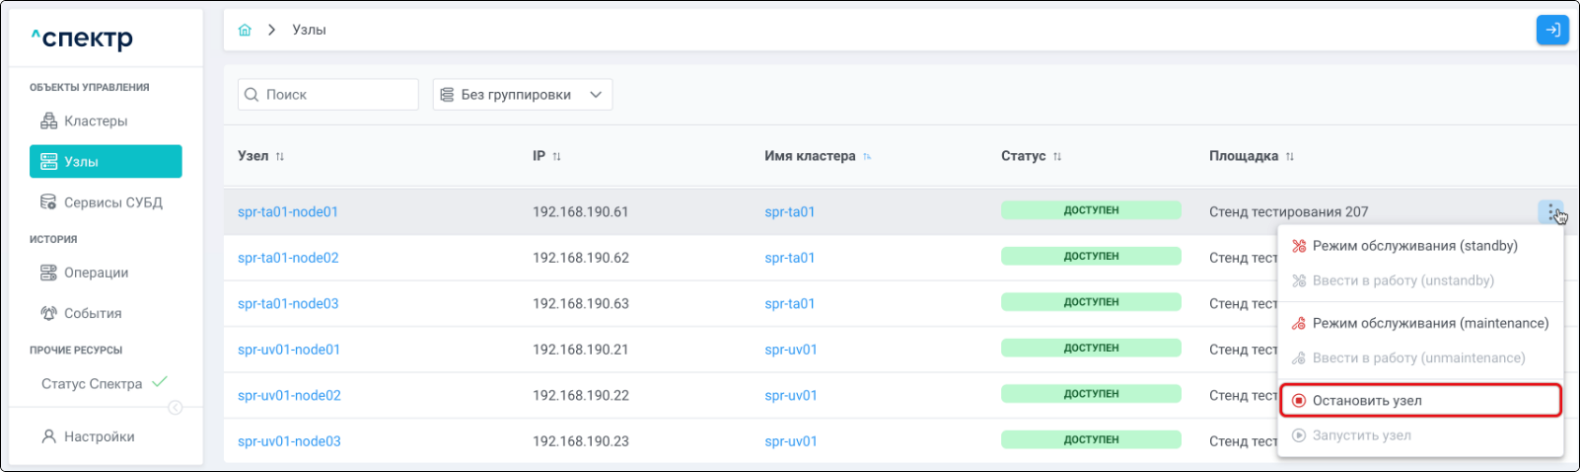Select Остановить узел menu item
The width and height of the screenshot is (1580, 472).
pos(1420,400)
